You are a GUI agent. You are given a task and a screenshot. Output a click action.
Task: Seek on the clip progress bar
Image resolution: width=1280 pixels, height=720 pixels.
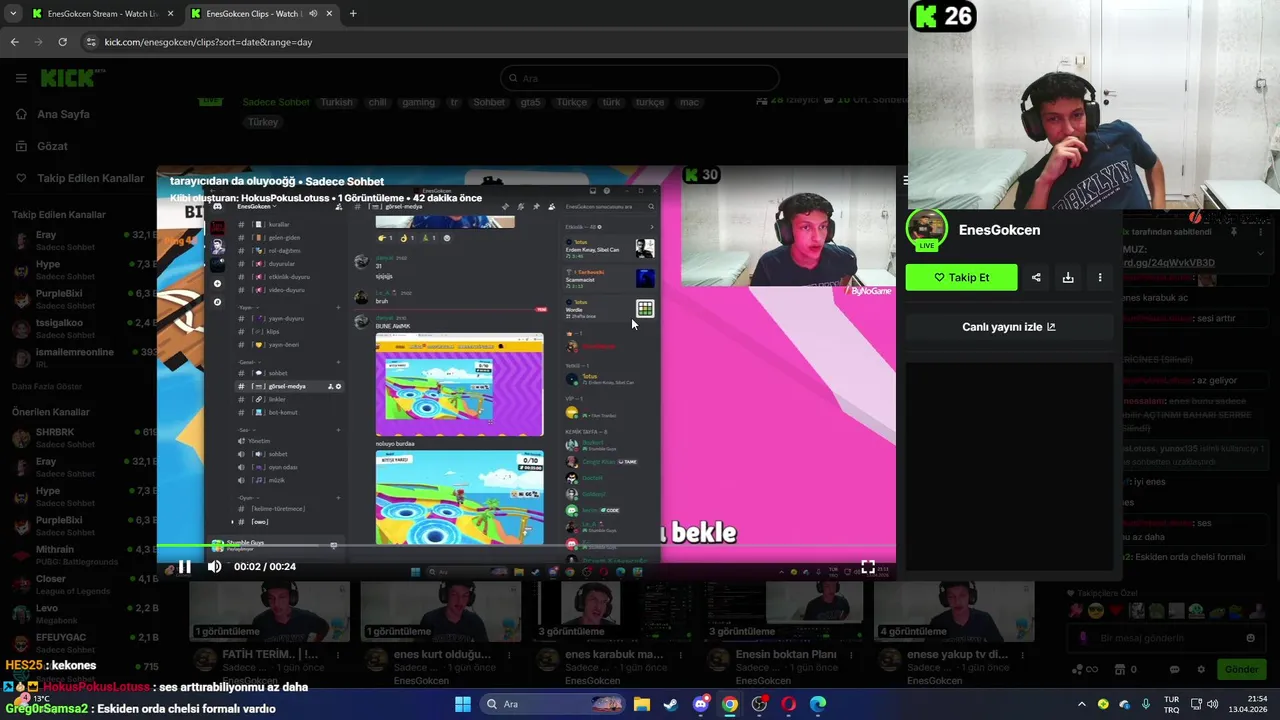point(526,548)
